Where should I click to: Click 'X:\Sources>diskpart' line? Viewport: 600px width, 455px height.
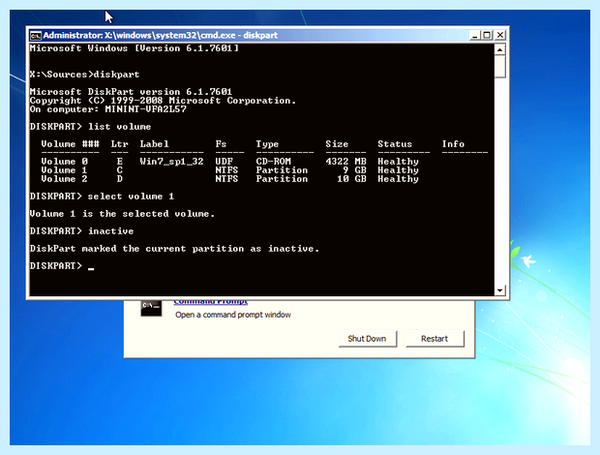tap(85, 74)
